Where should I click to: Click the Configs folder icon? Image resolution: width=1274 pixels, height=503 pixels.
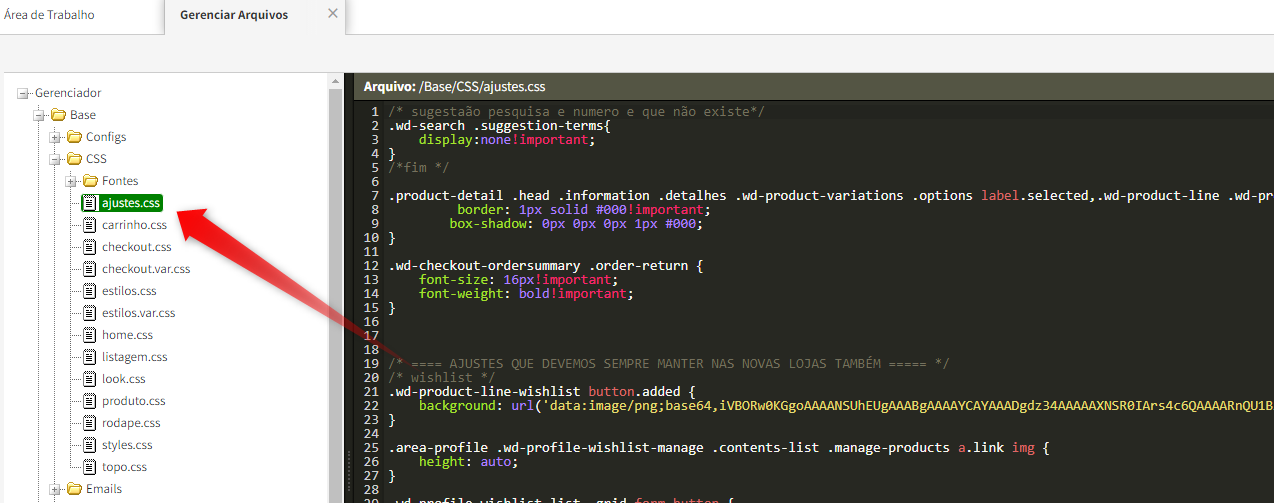pyautogui.click(x=74, y=137)
